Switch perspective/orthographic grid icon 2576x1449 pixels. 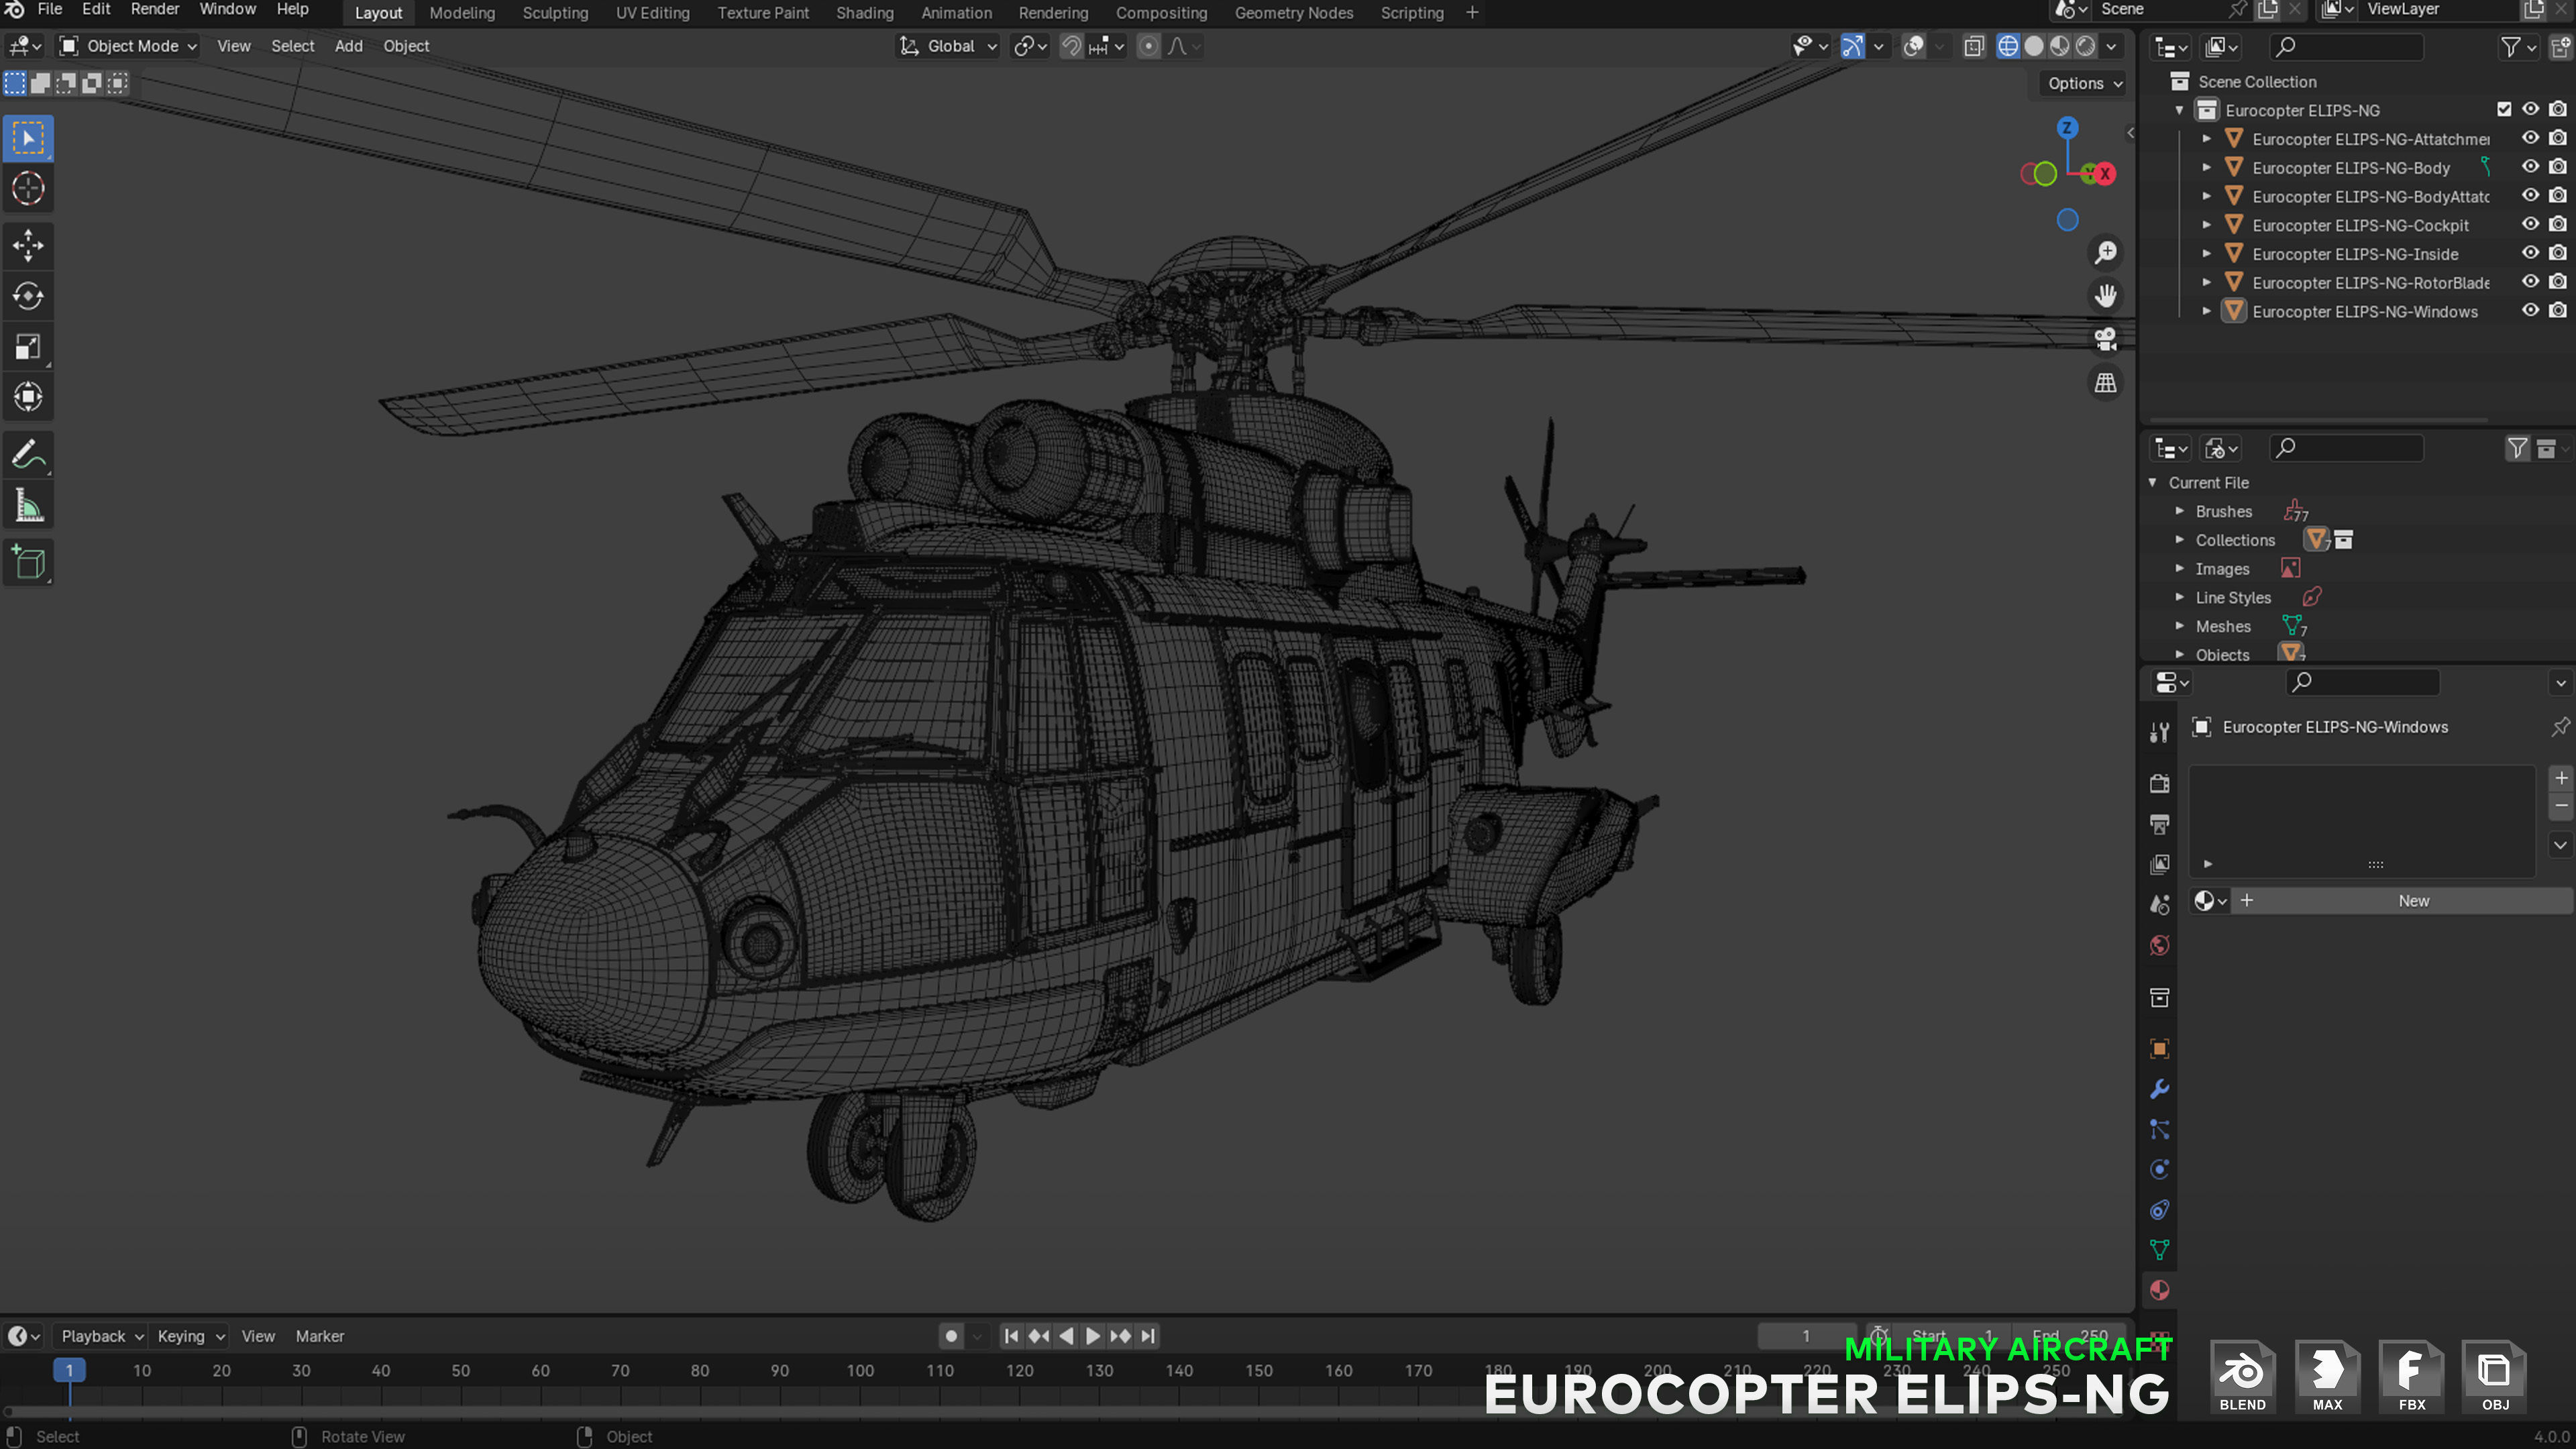tap(2105, 383)
